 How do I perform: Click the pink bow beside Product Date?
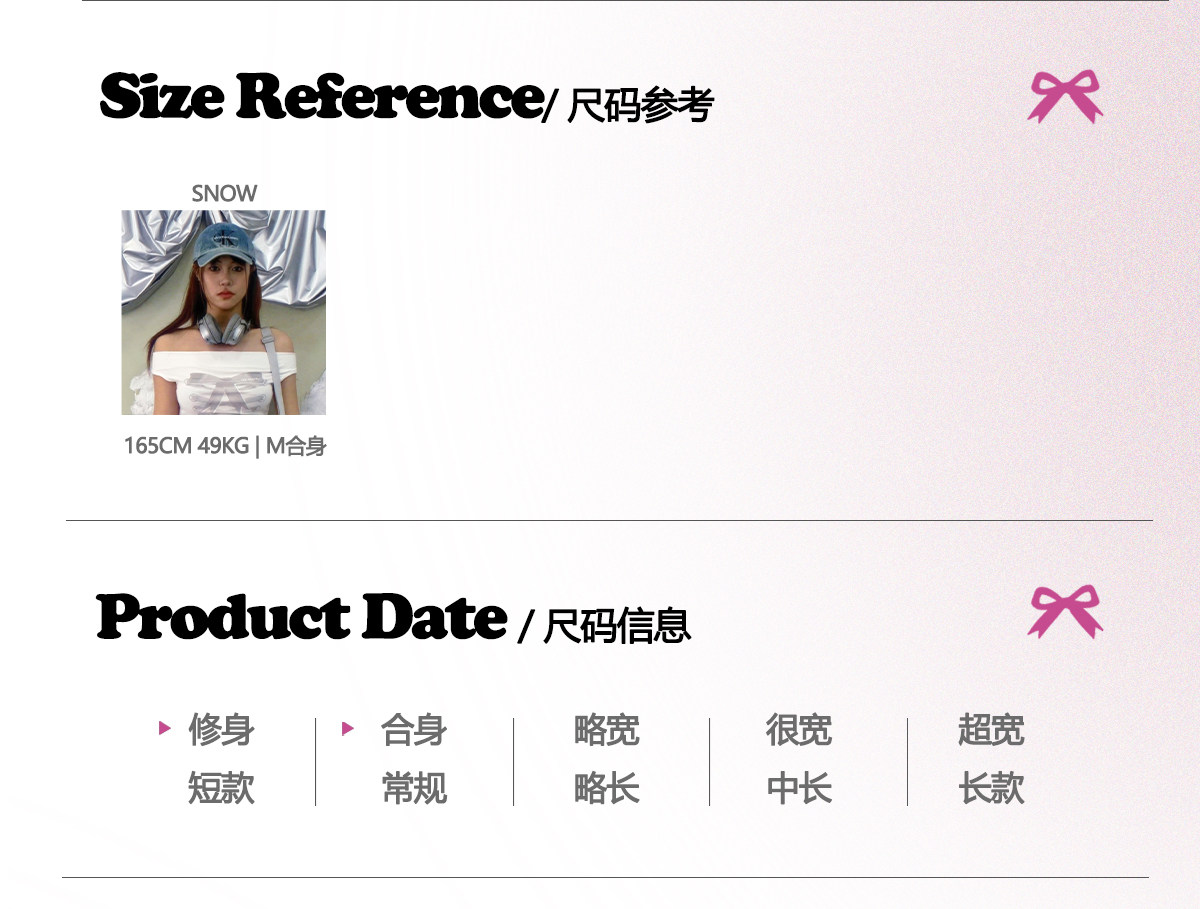click(1065, 612)
